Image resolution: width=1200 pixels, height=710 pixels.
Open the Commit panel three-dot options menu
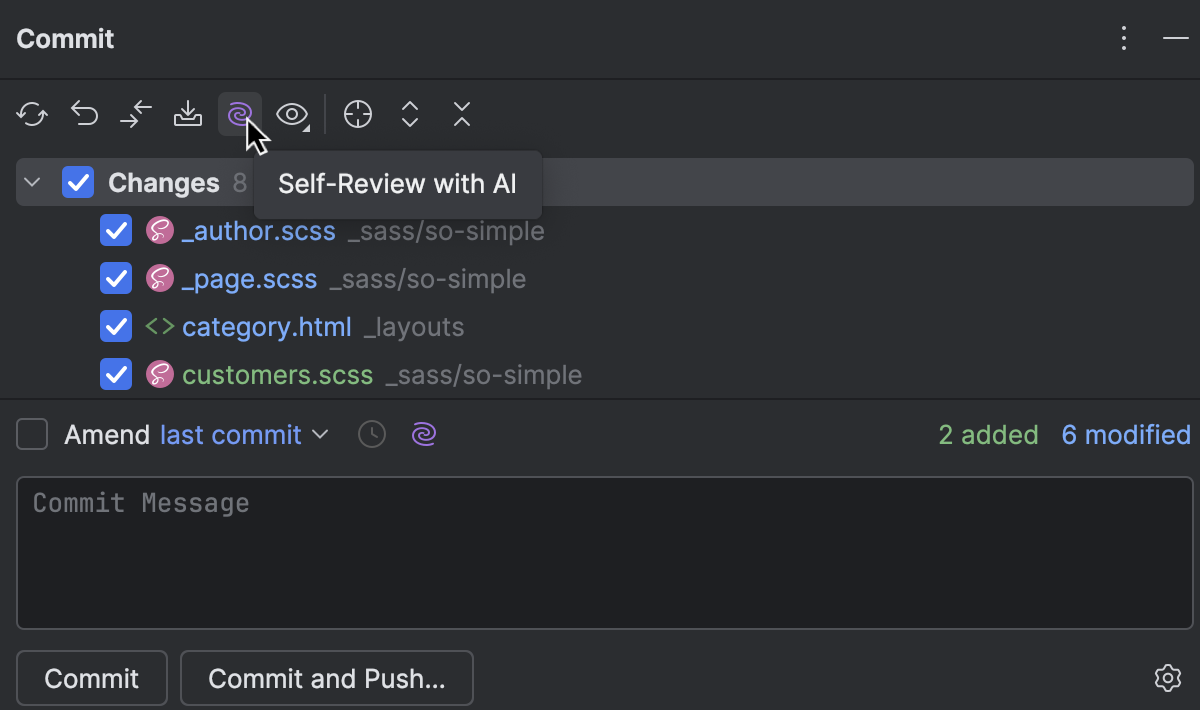pyautogui.click(x=1125, y=39)
